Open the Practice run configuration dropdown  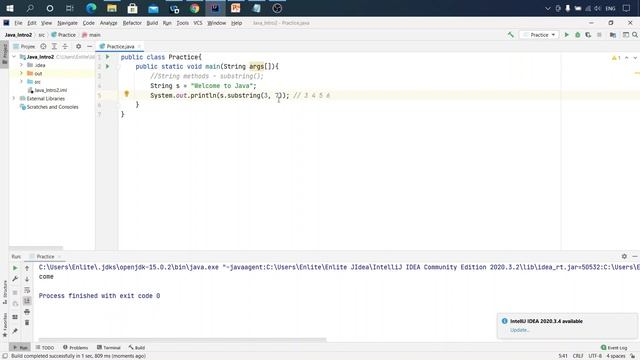(x=539, y=35)
